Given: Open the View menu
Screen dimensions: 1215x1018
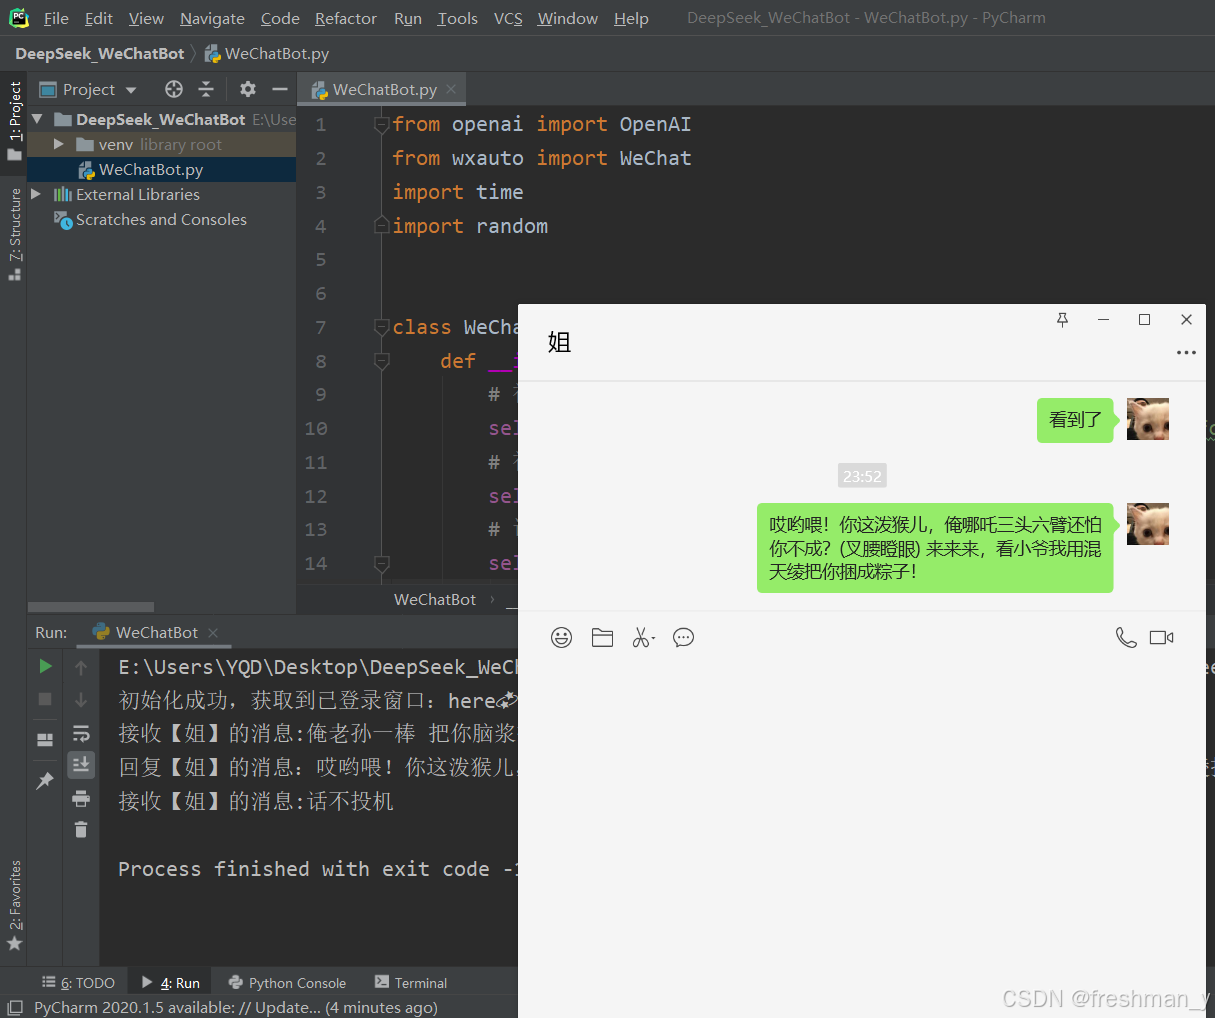Looking at the screenshot, I should tap(146, 18).
